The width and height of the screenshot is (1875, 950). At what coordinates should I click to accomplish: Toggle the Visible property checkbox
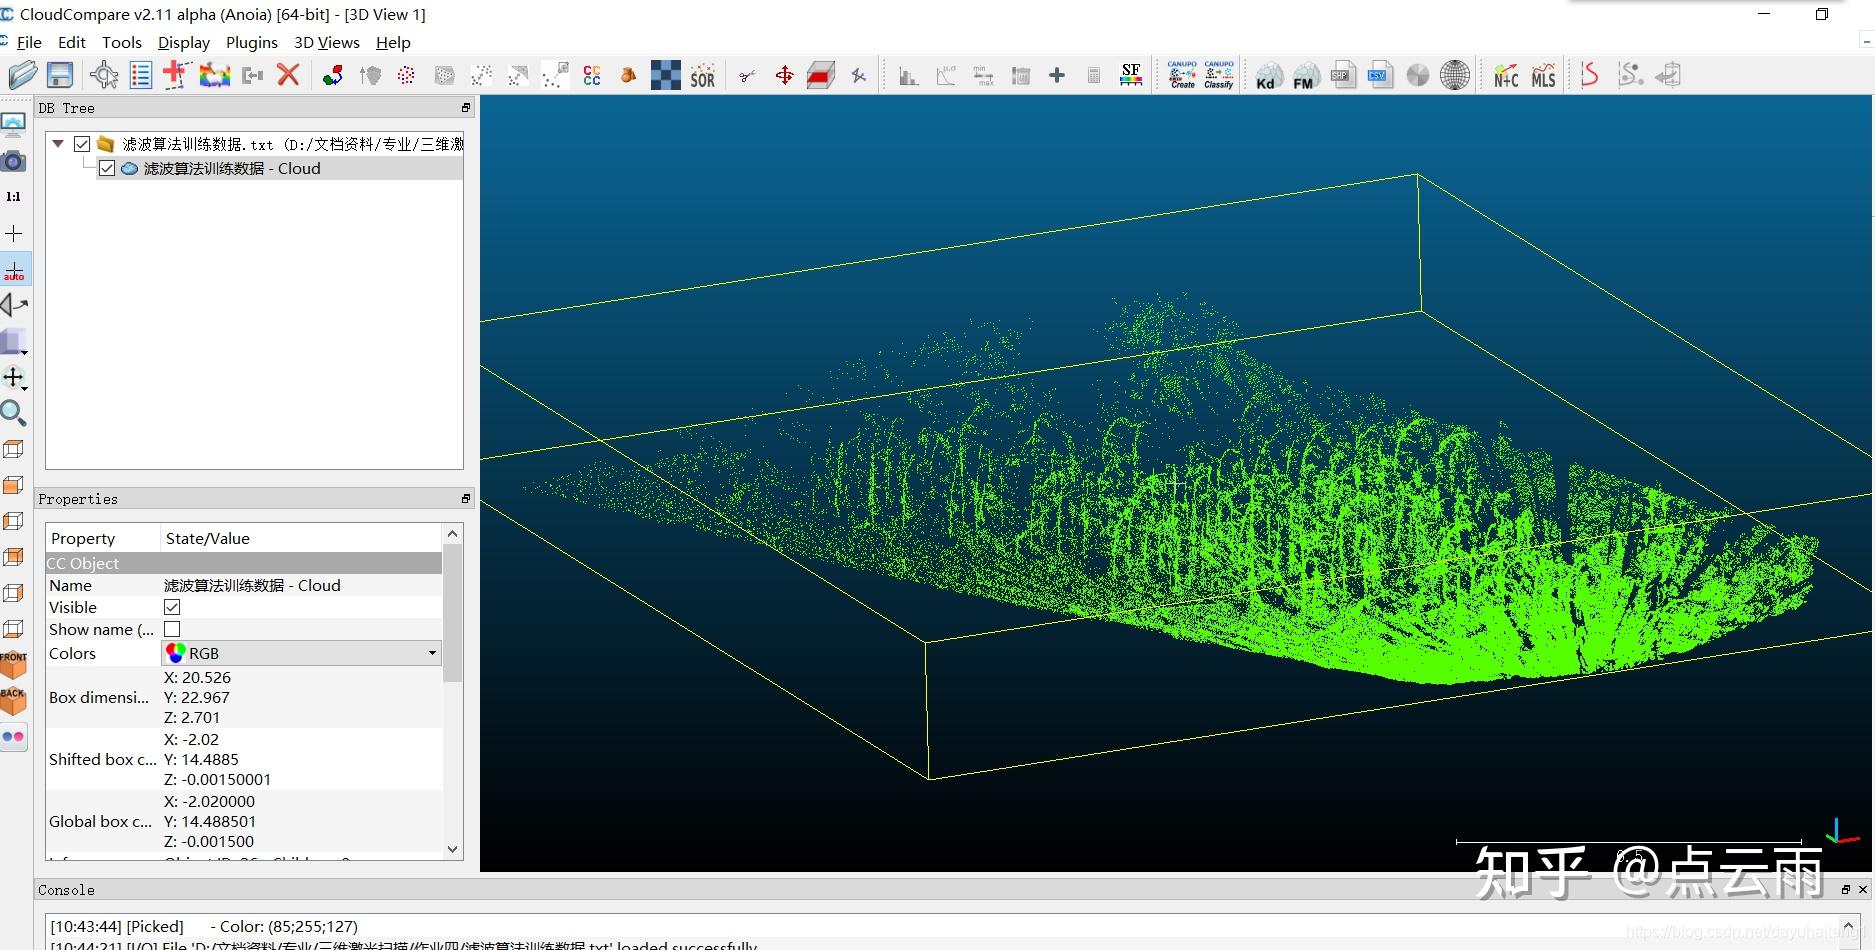[172, 607]
